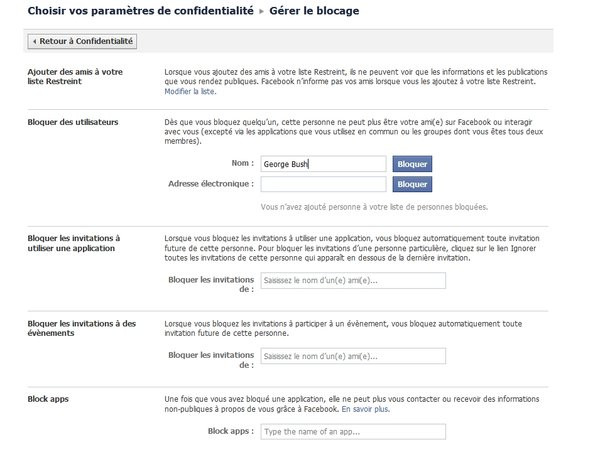Click the event invitations friend name field
Viewport: 600px width, 452px height.
pyautogui.click(x=353, y=356)
